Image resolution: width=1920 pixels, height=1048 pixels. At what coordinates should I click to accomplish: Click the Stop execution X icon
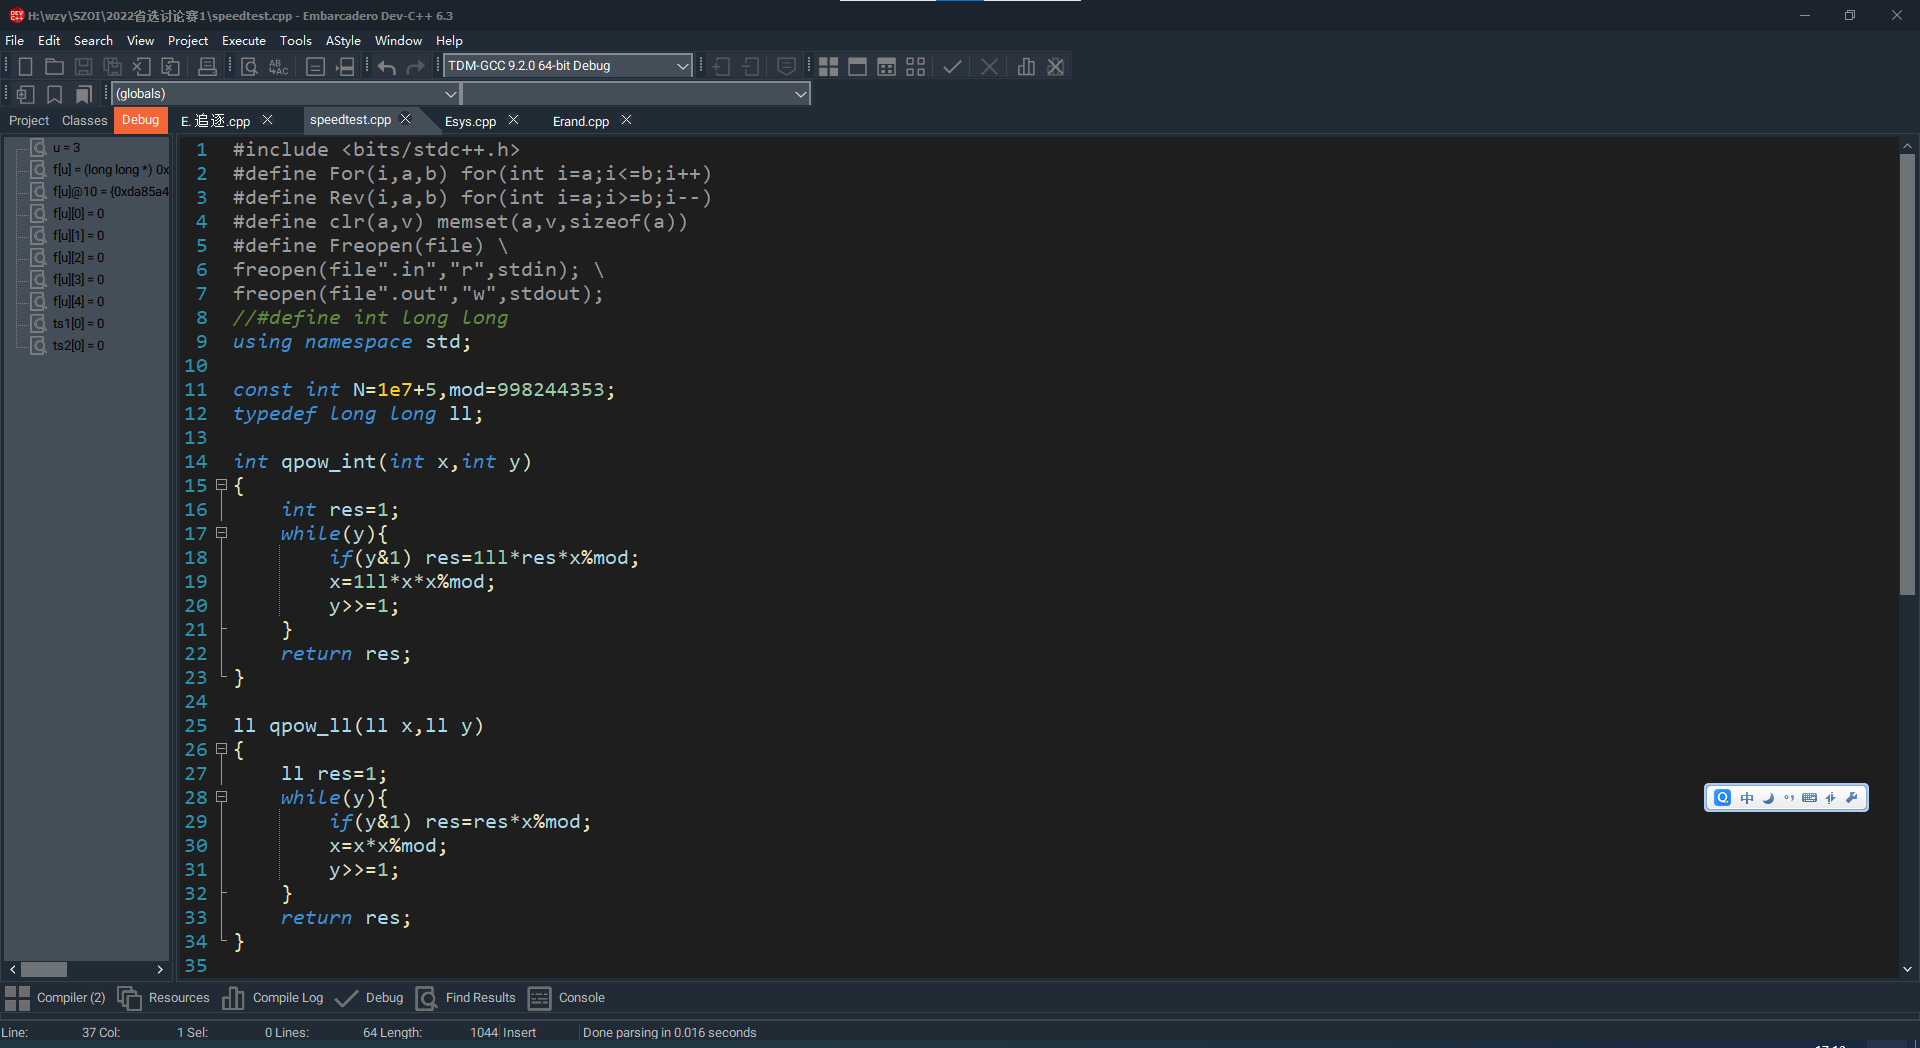pyautogui.click(x=989, y=66)
